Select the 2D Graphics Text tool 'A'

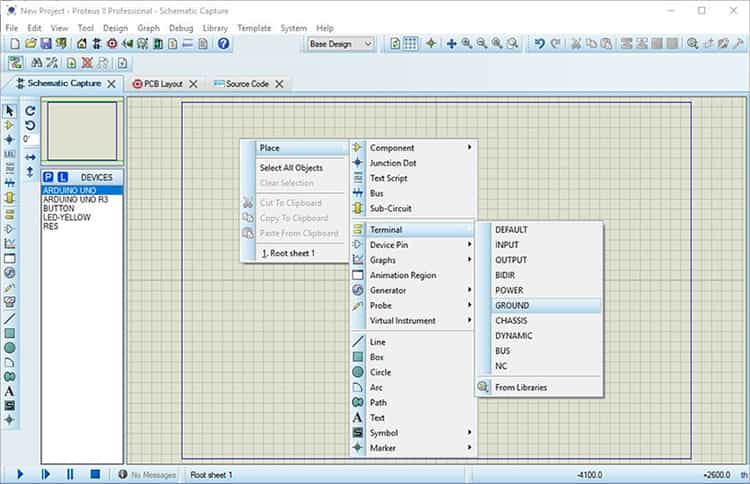pyautogui.click(x=9, y=391)
